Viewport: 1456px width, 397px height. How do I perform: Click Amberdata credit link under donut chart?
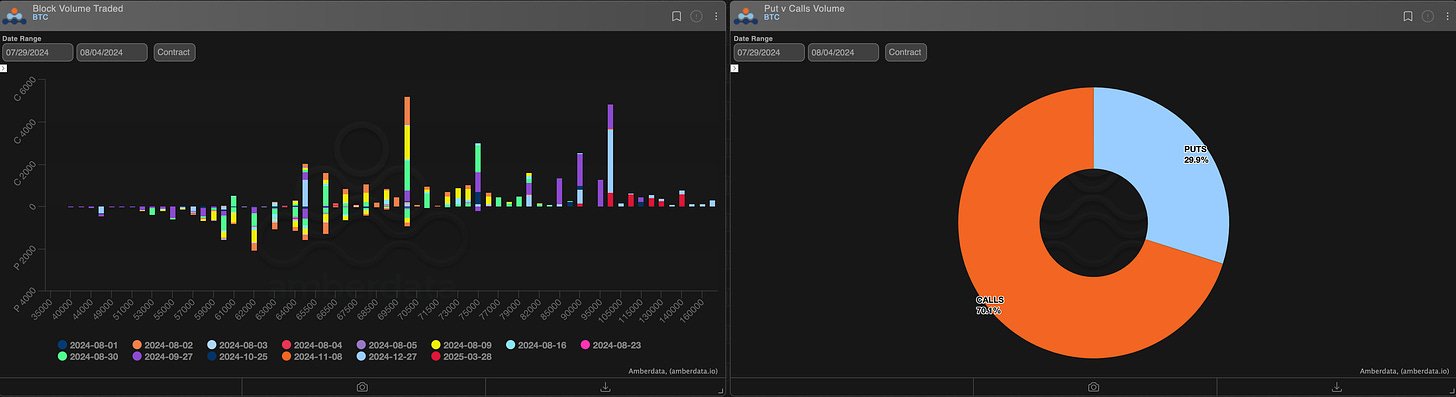click(x=1404, y=371)
